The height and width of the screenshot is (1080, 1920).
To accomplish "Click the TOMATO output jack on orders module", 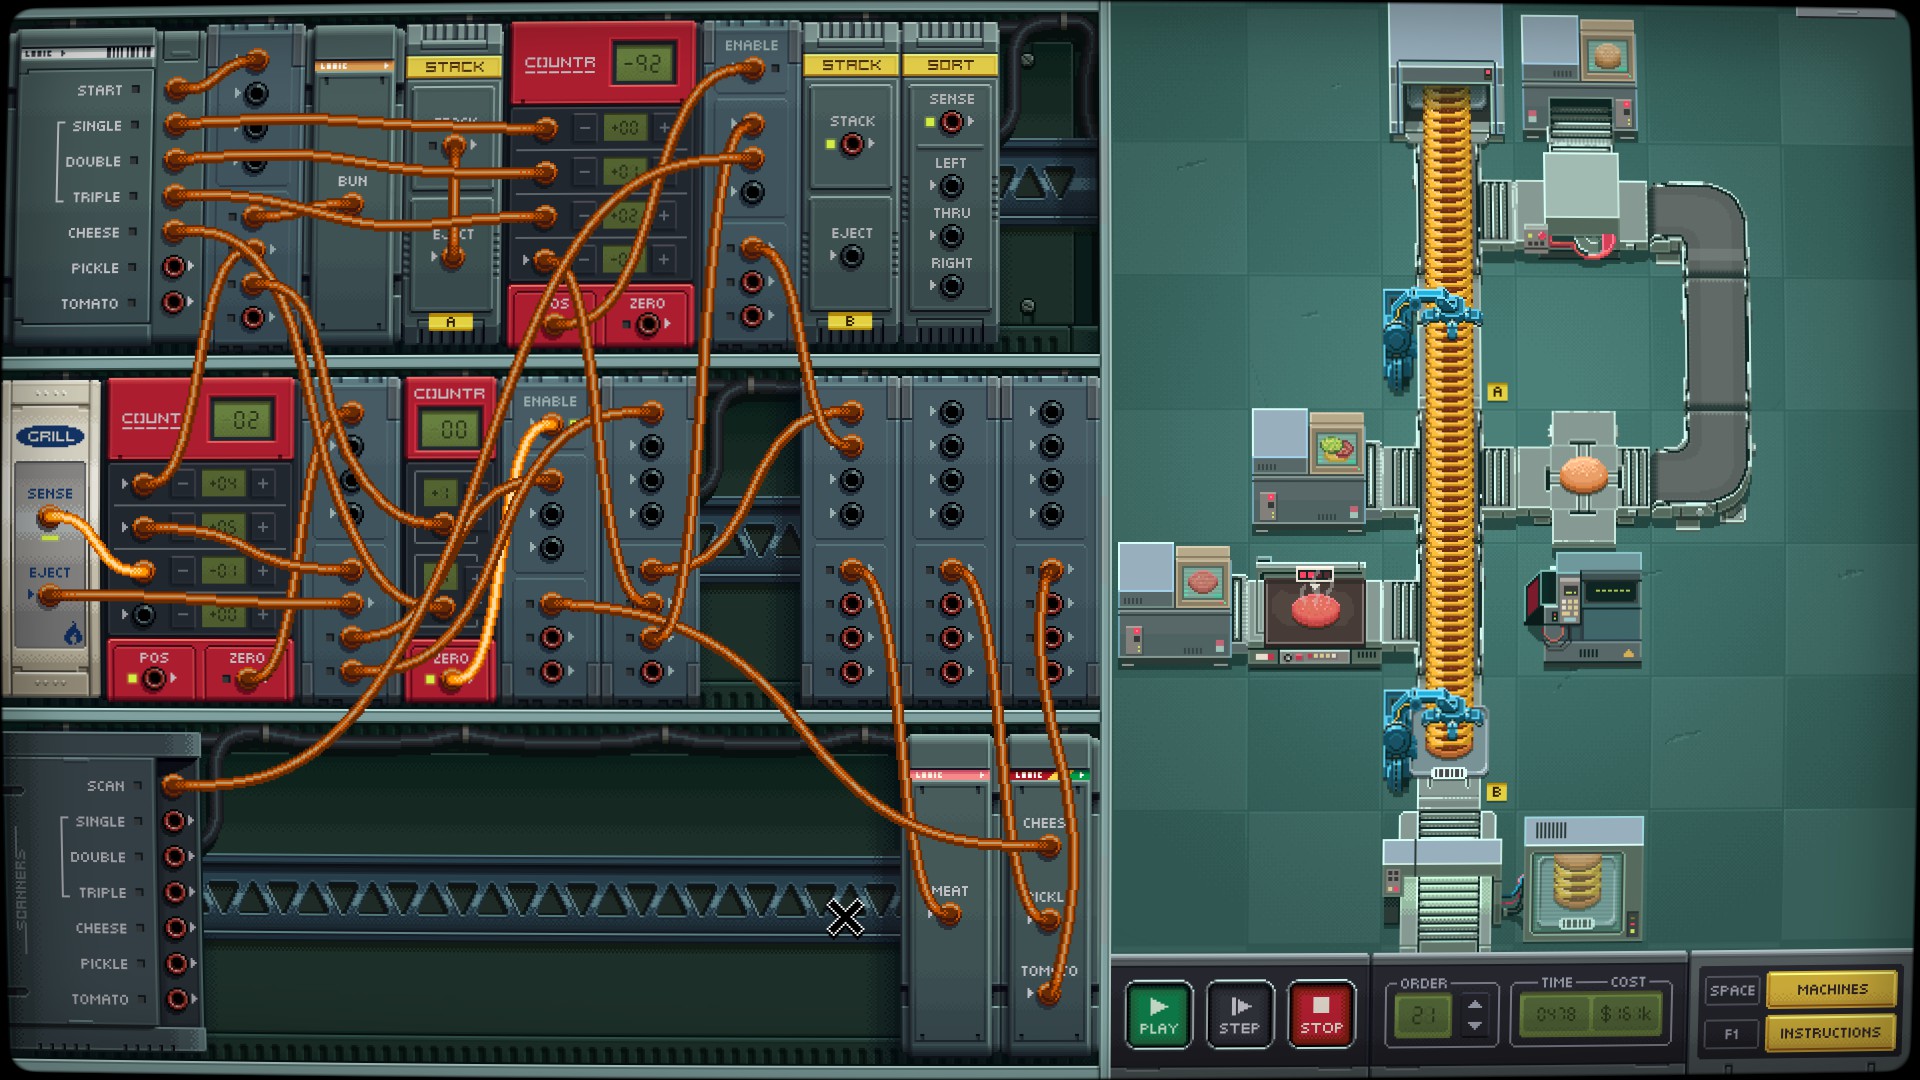I will [174, 301].
